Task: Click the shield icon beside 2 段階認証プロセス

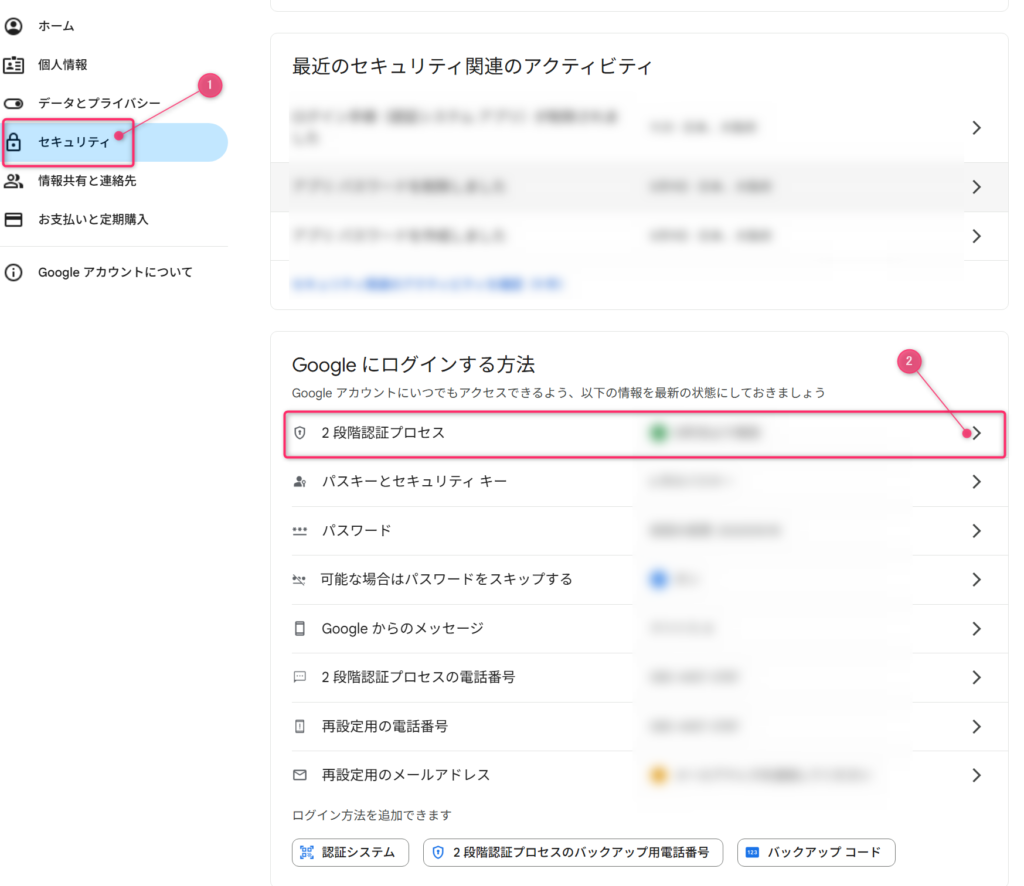Action: point(301,432)
